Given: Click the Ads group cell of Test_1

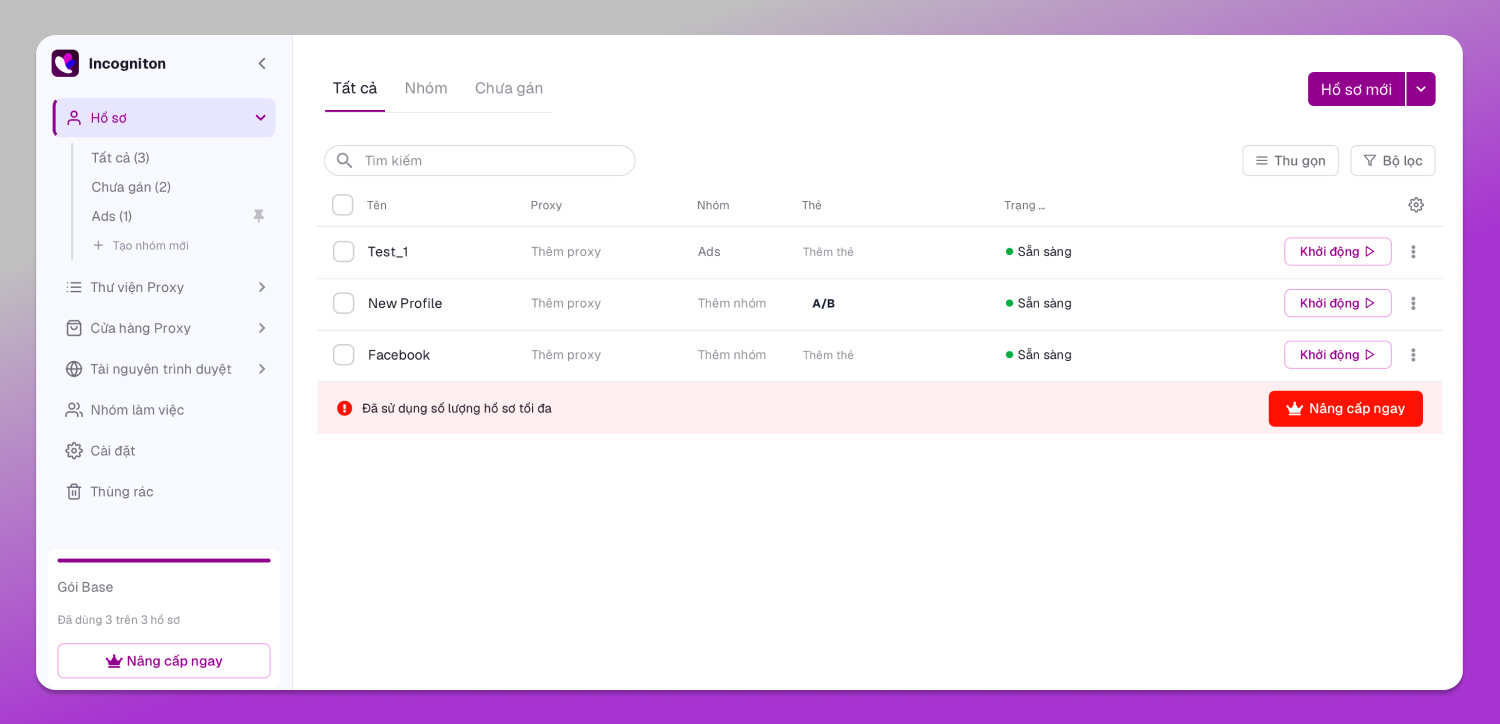Looking at the screenshot, I should [x=709, y=252].
